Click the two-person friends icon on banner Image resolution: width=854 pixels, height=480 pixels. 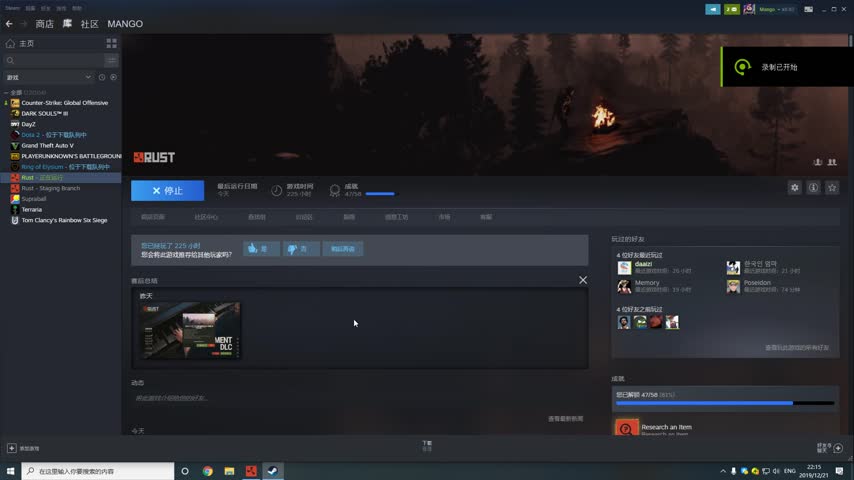tap(832, 162)
